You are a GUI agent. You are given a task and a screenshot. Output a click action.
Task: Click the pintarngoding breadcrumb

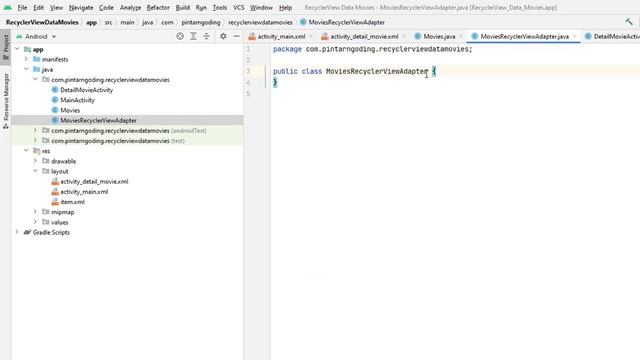point(201,22)
